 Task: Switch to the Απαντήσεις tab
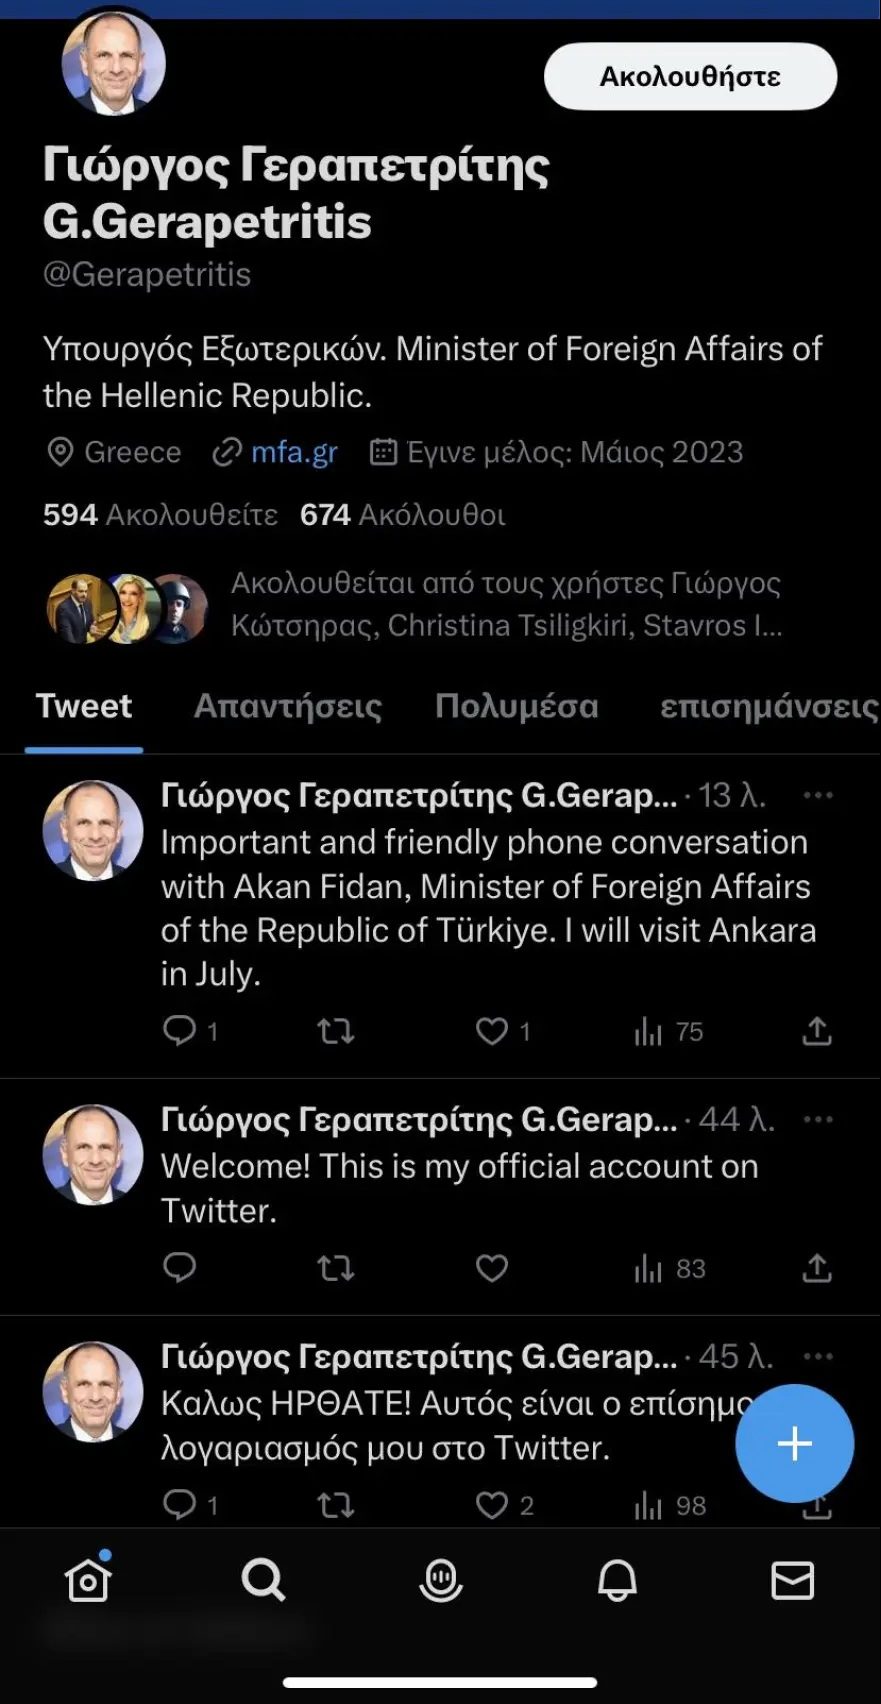288,706
